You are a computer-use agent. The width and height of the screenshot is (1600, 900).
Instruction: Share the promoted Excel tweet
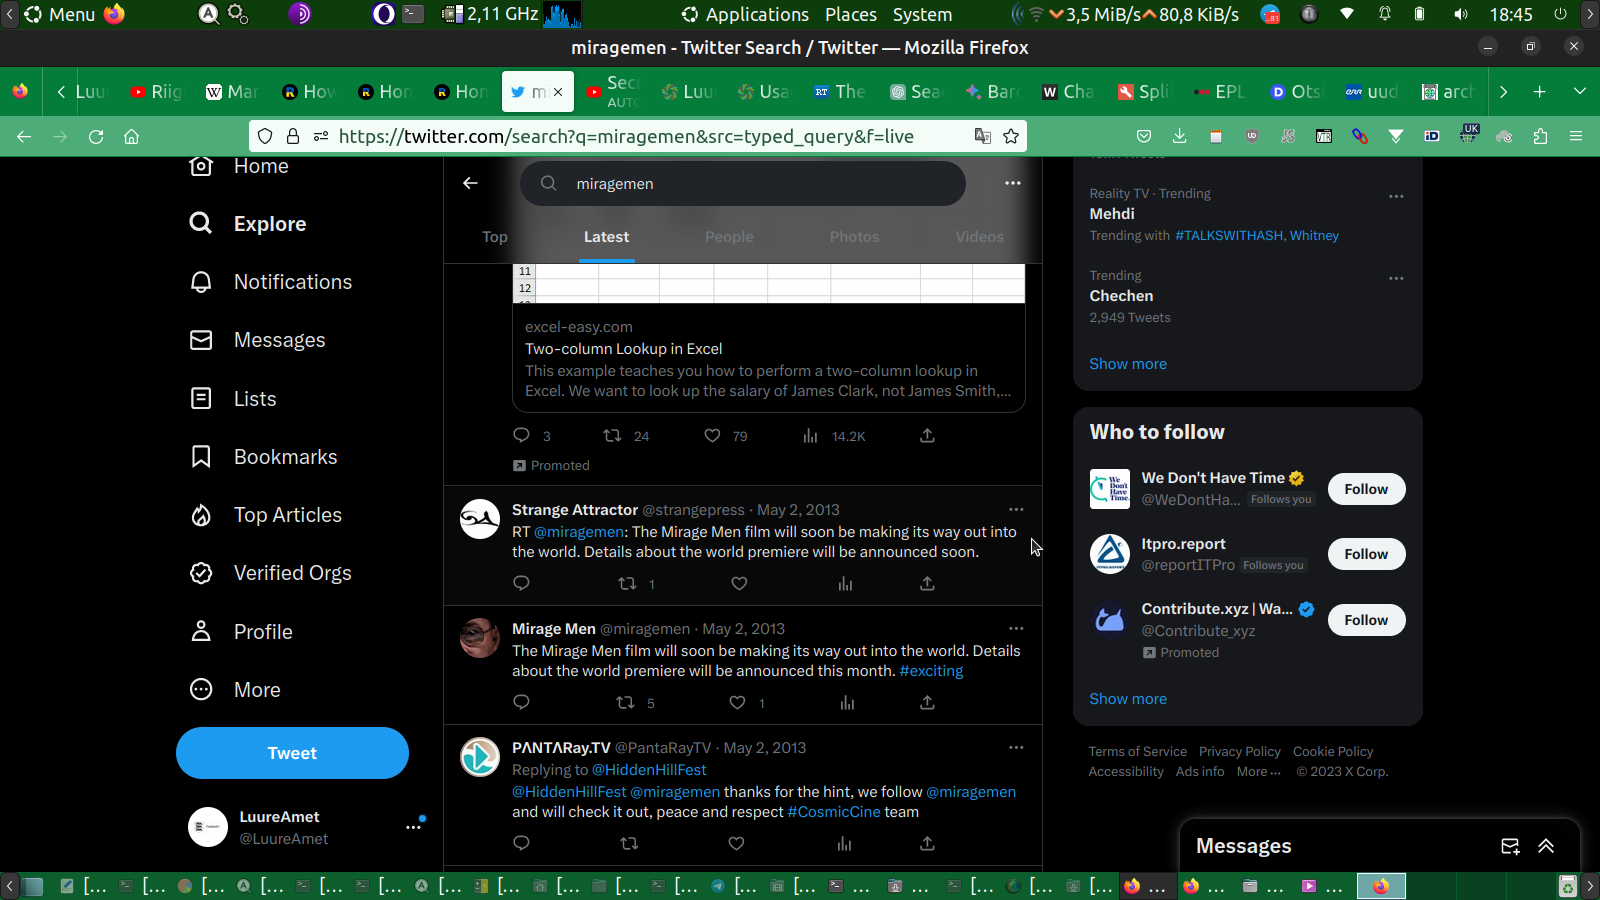click(927, 436)
